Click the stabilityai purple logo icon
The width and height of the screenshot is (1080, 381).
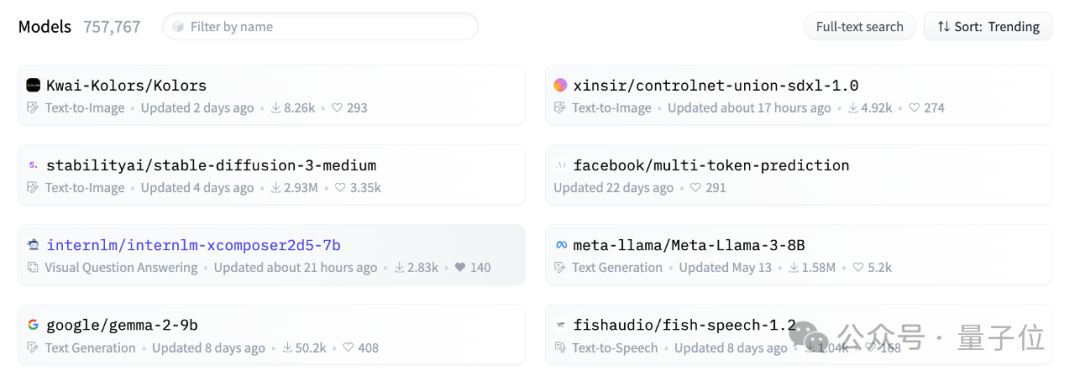pos(33,165)
